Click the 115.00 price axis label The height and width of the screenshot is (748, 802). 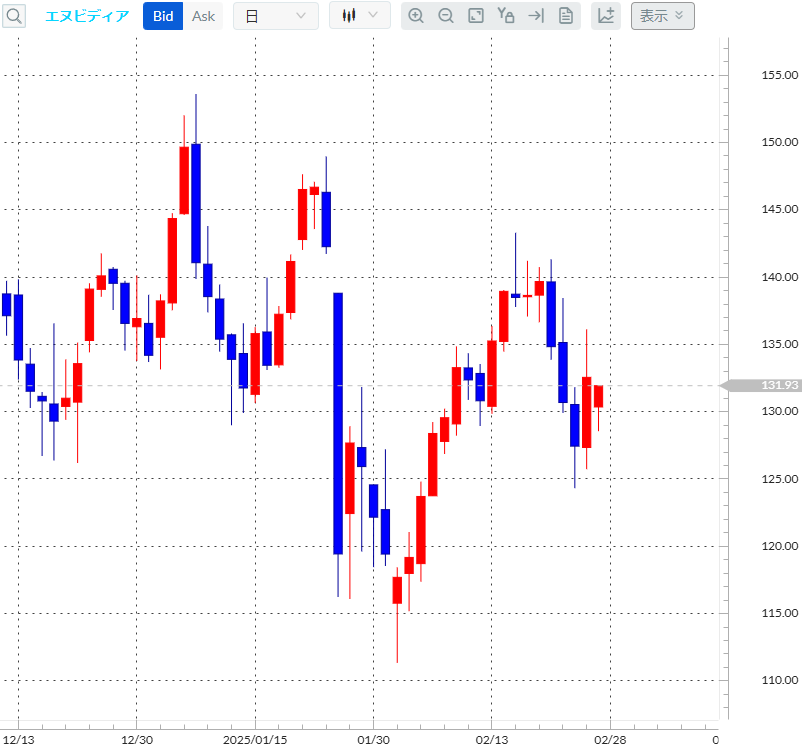[x=779, y=613]
